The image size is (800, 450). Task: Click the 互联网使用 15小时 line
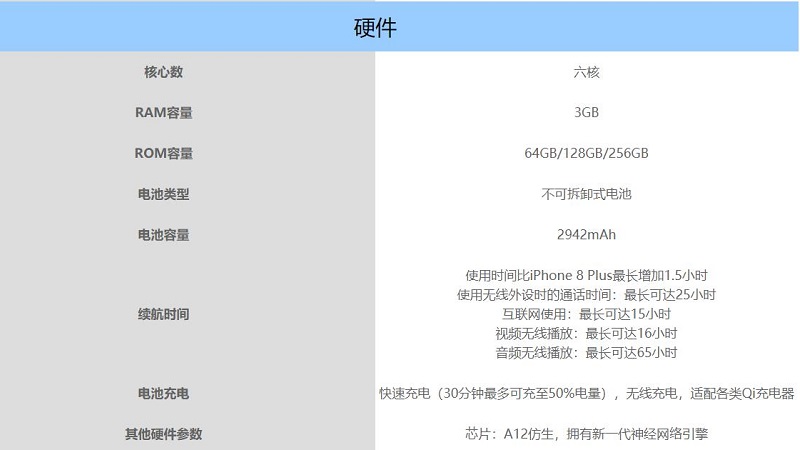[x=586, y=314]
